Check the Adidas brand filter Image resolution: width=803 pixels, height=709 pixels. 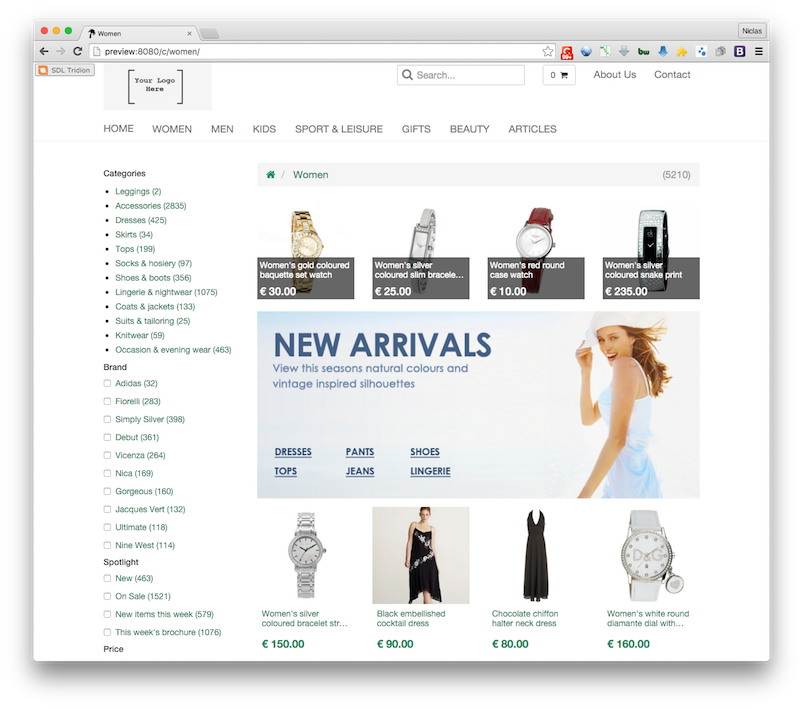107,383
